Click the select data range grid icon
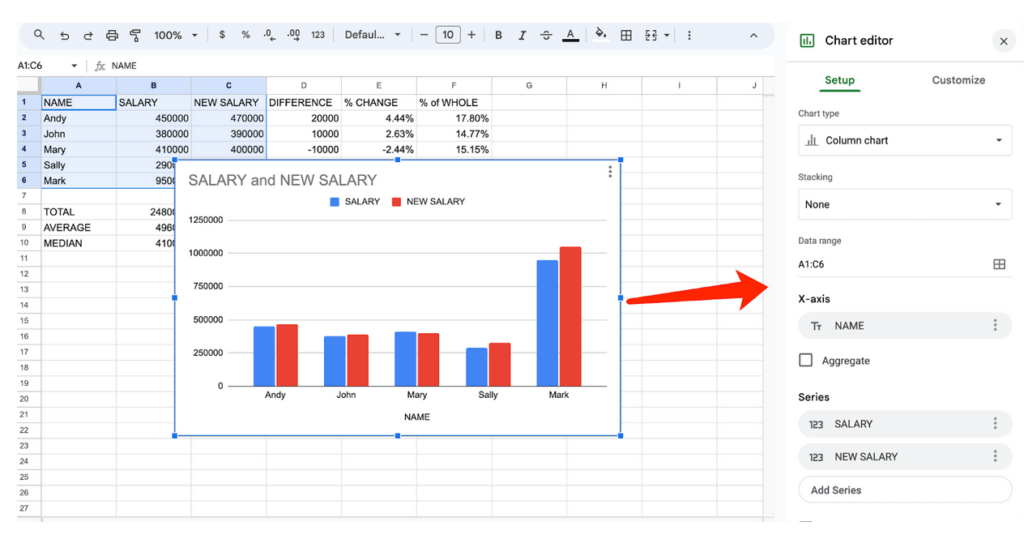Screen dimensions: 1024x543 point(998,264)
